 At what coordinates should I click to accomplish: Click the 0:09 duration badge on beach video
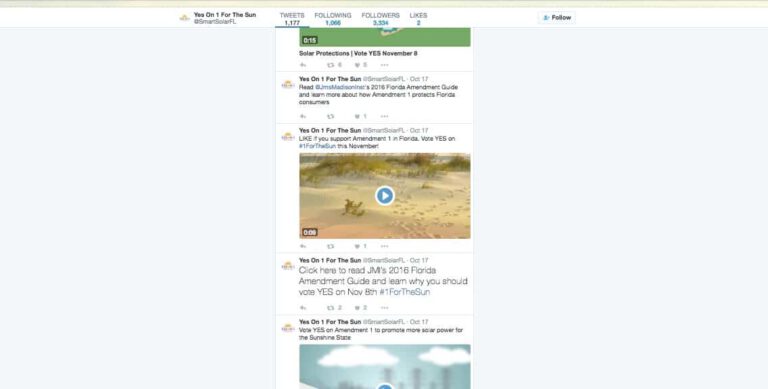pyautogui.click(x=310, y=233)
